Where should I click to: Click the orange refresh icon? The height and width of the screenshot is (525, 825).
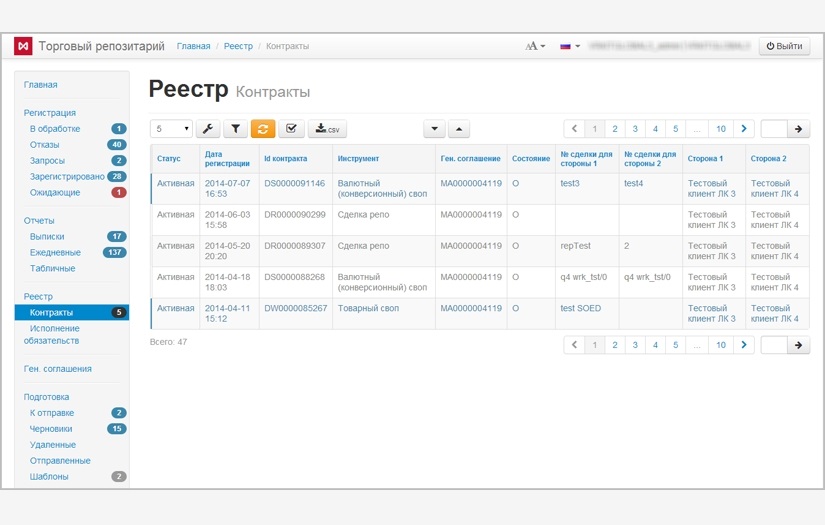(x=263, y=129)
